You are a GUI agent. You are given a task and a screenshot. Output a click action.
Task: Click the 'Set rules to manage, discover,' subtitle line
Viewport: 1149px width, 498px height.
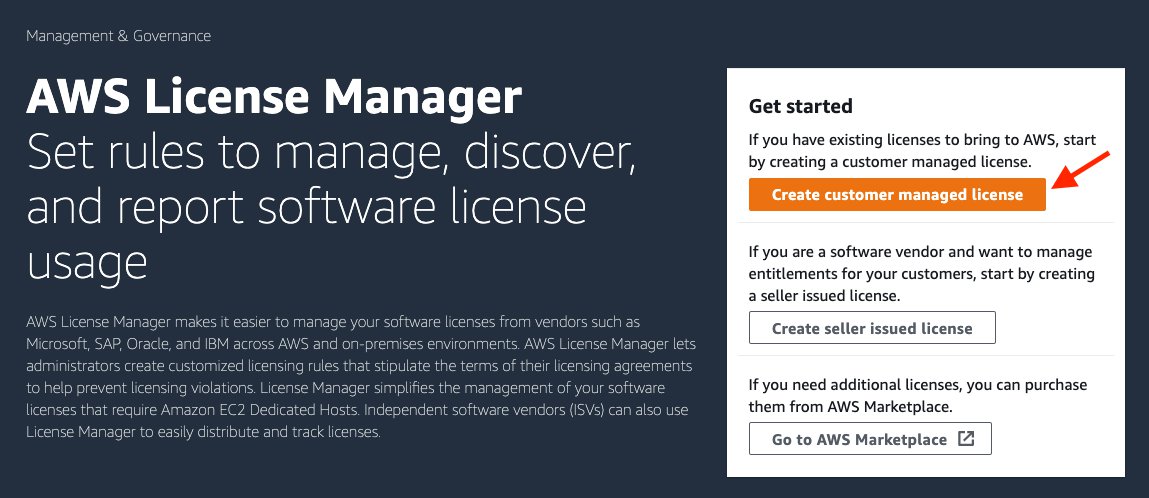(332, 154)
